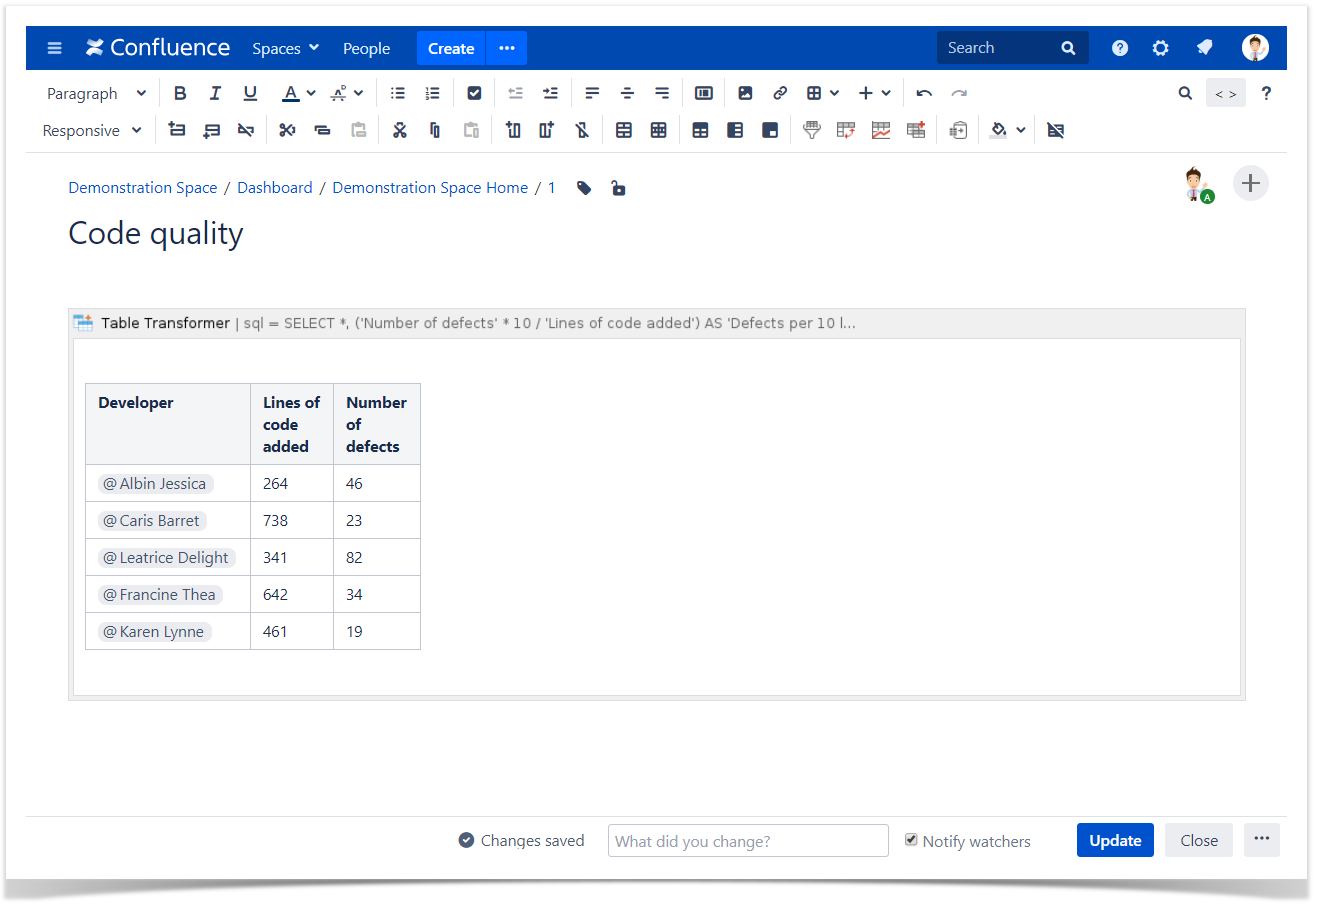1321x908 pixels.
Task: Click the 'What did you change?' field
Action: pyautogui.click(x=747, y=841)
